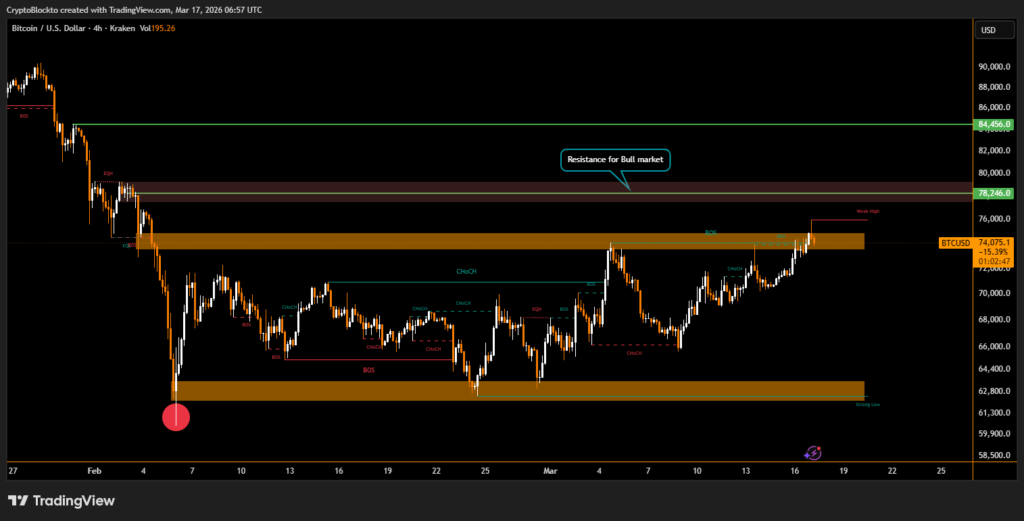Viewport: 1024px width, 521px height.
Task: Select the BTCUSD price label tag
Action: 954,243
